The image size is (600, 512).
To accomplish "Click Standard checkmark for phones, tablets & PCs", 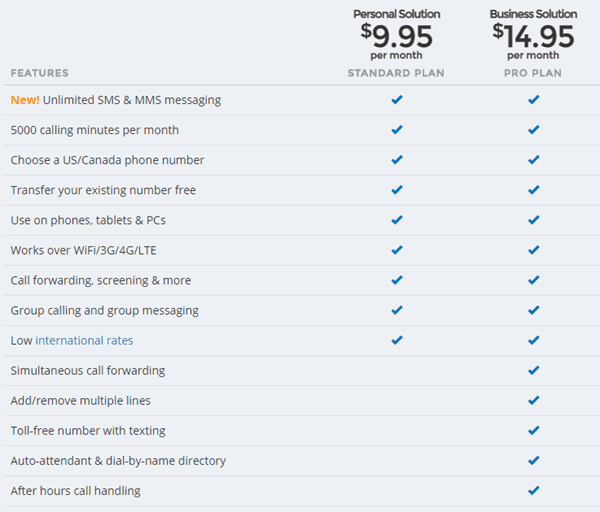I will point(397,220).
